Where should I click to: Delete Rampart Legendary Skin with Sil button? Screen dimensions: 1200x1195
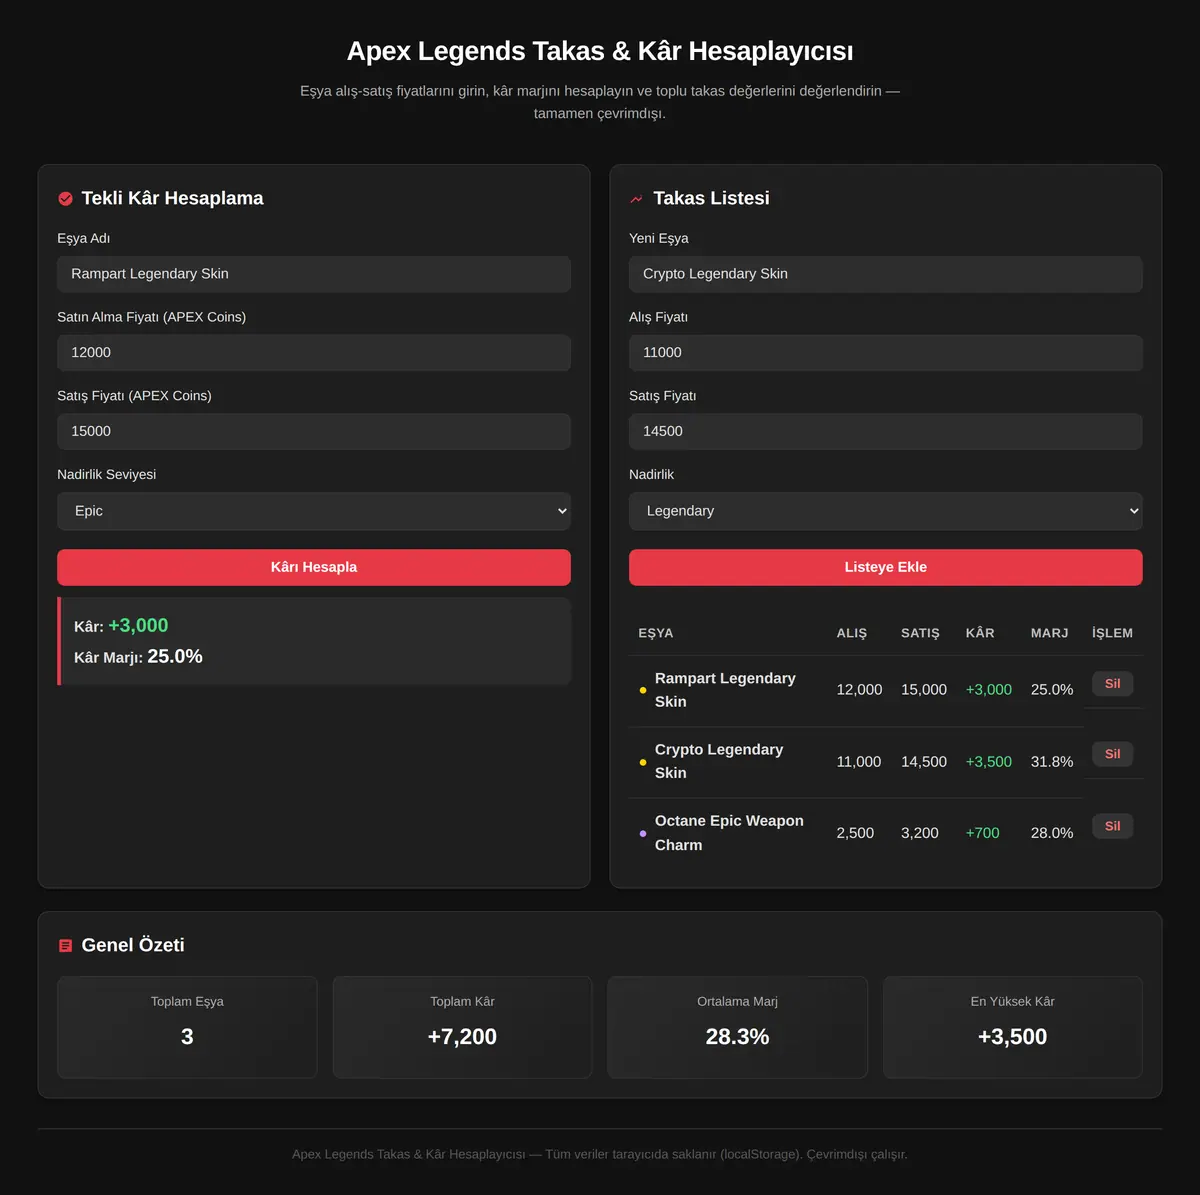coord(1113,684)
